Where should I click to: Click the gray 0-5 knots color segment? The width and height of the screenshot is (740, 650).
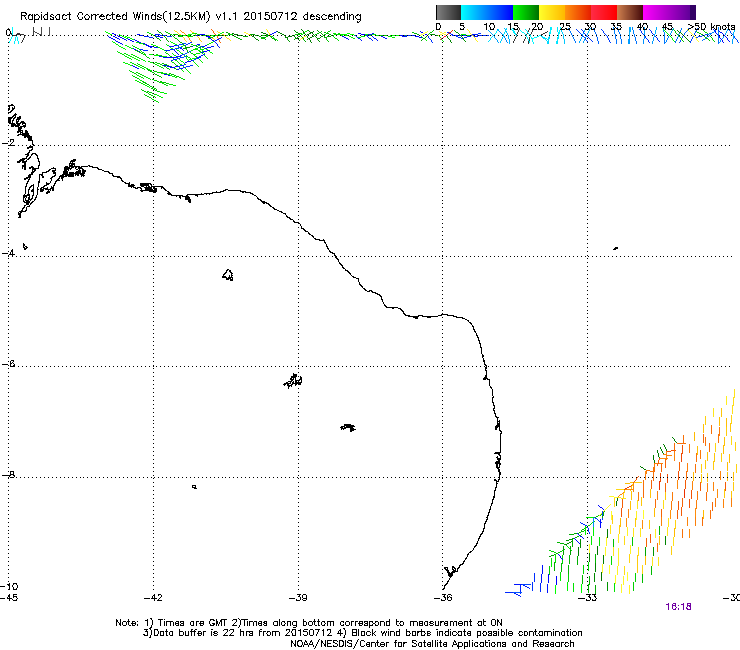pyautogui.click(x=448, y=12)
